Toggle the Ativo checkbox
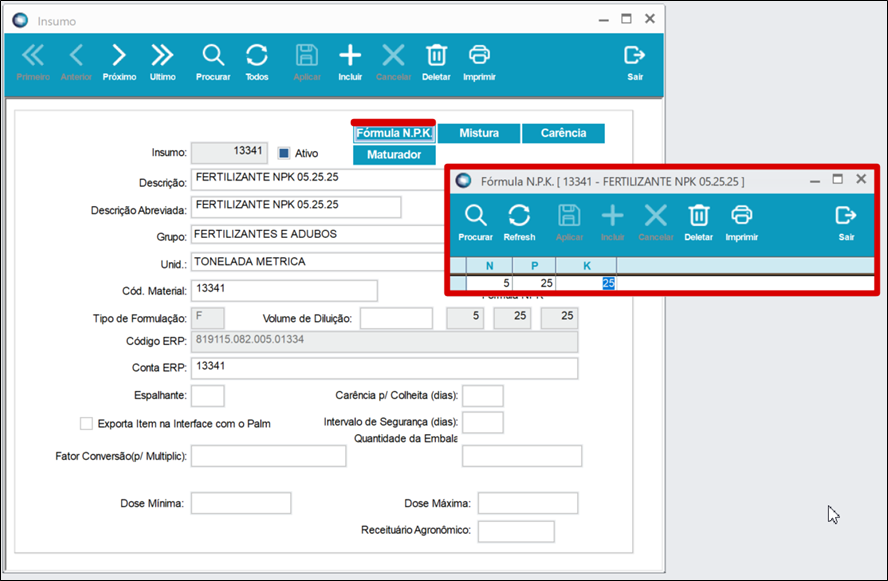This screenshot has height=581, width=888. coord(284,153)
